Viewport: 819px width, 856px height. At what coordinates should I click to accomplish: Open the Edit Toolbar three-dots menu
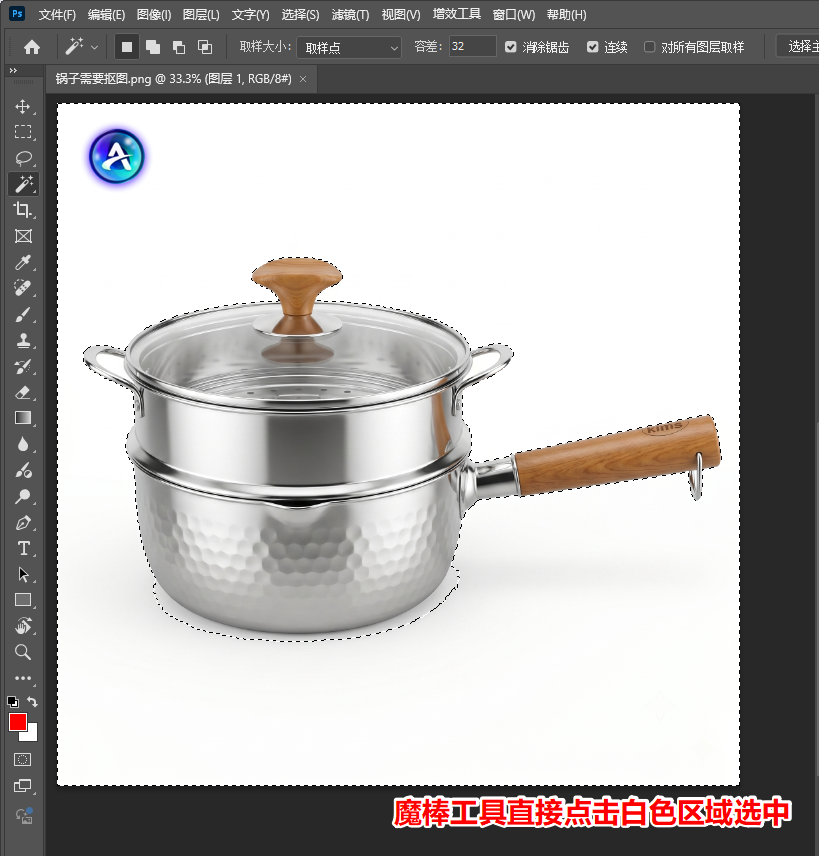[22, 678]
